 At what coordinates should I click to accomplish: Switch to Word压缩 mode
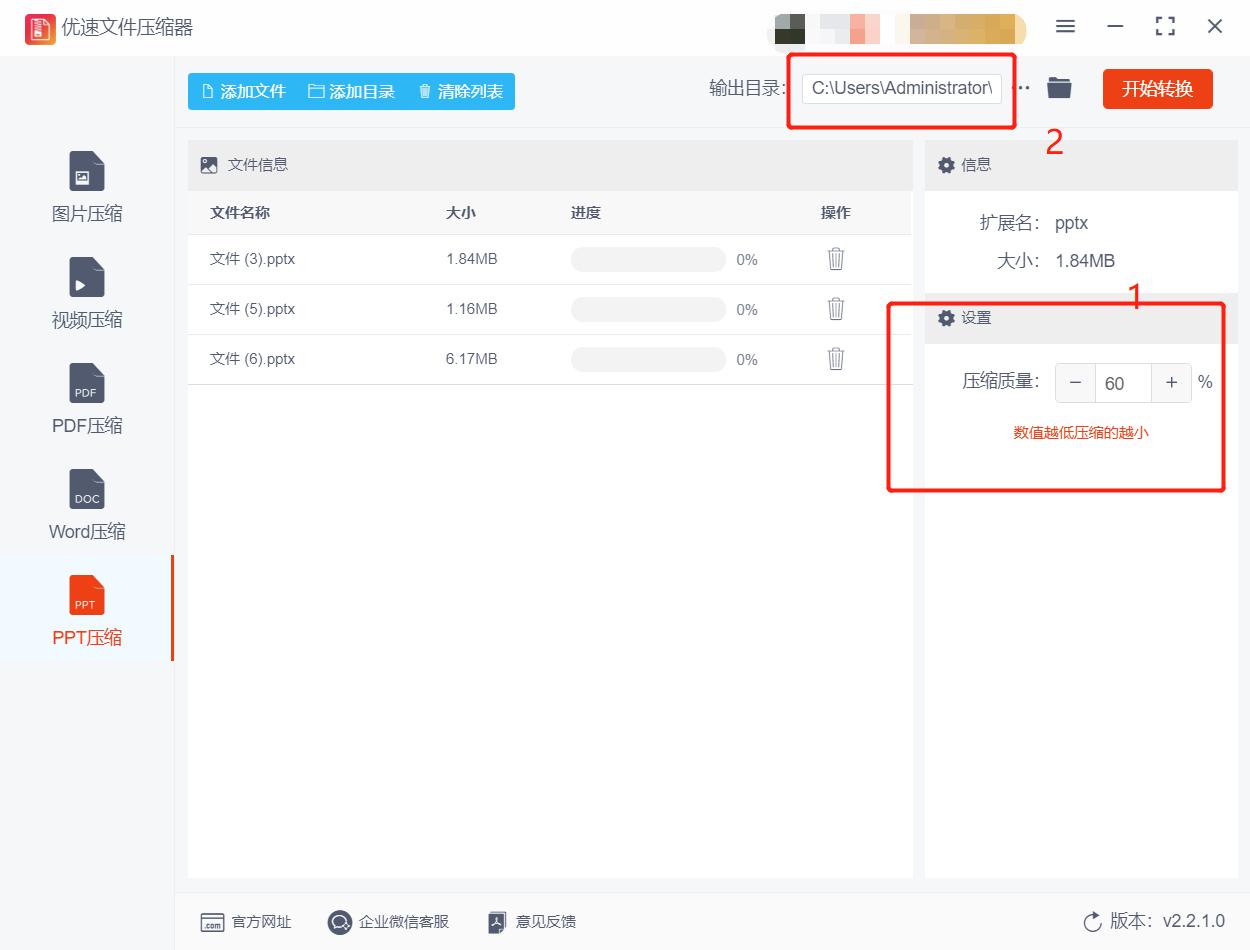click(86, 506)
